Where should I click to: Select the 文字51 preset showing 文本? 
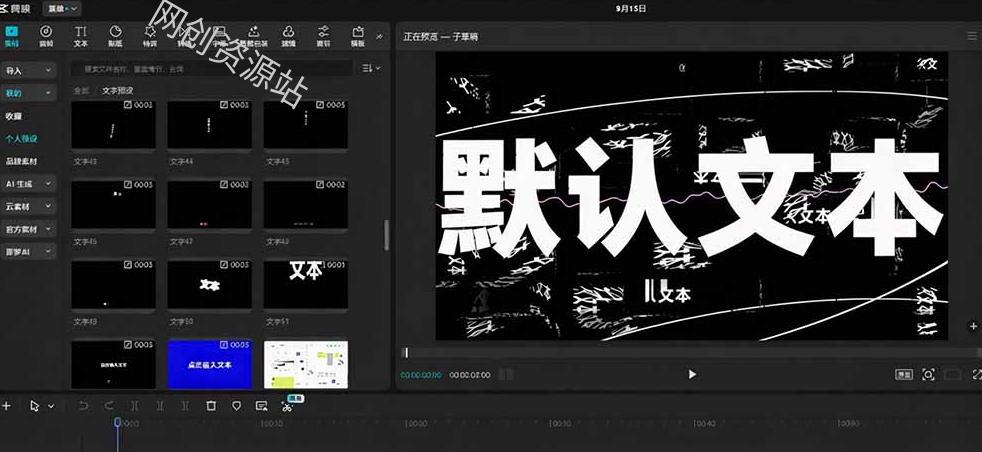click(306, 284)
